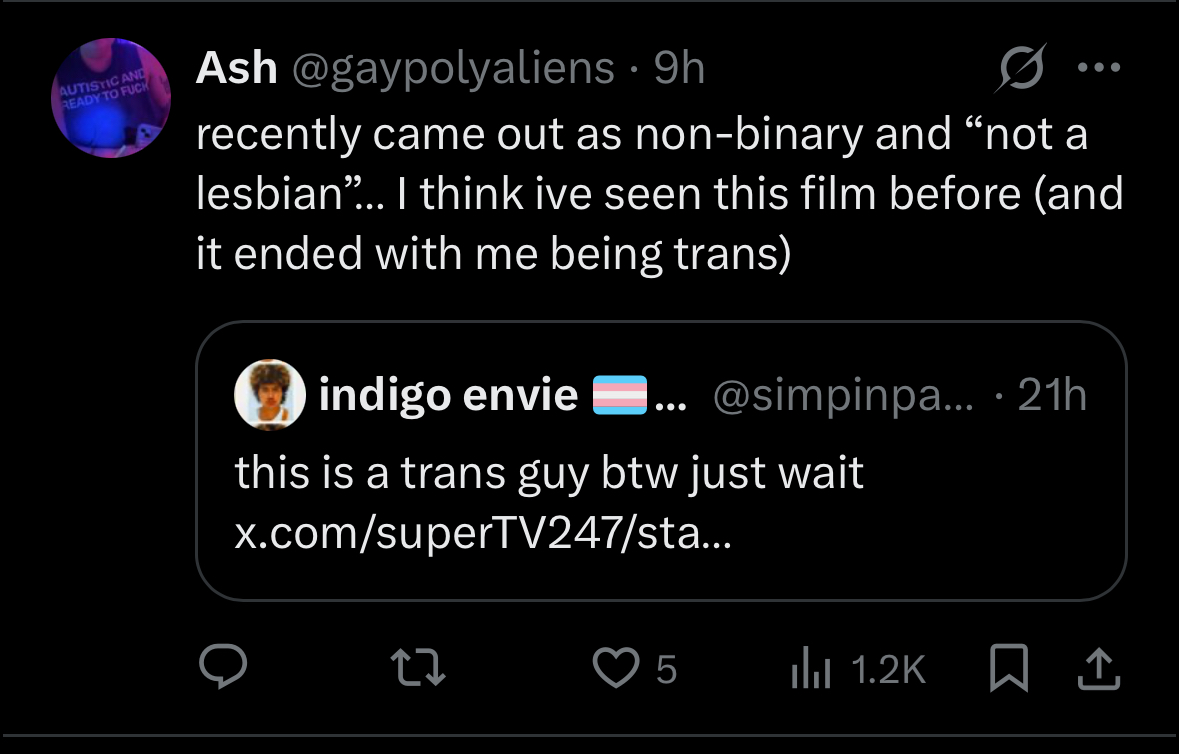This screenshot has width=1179, height=754.
Task: Open the @gaypolyaliens handle link
Action: pos(453,69)
